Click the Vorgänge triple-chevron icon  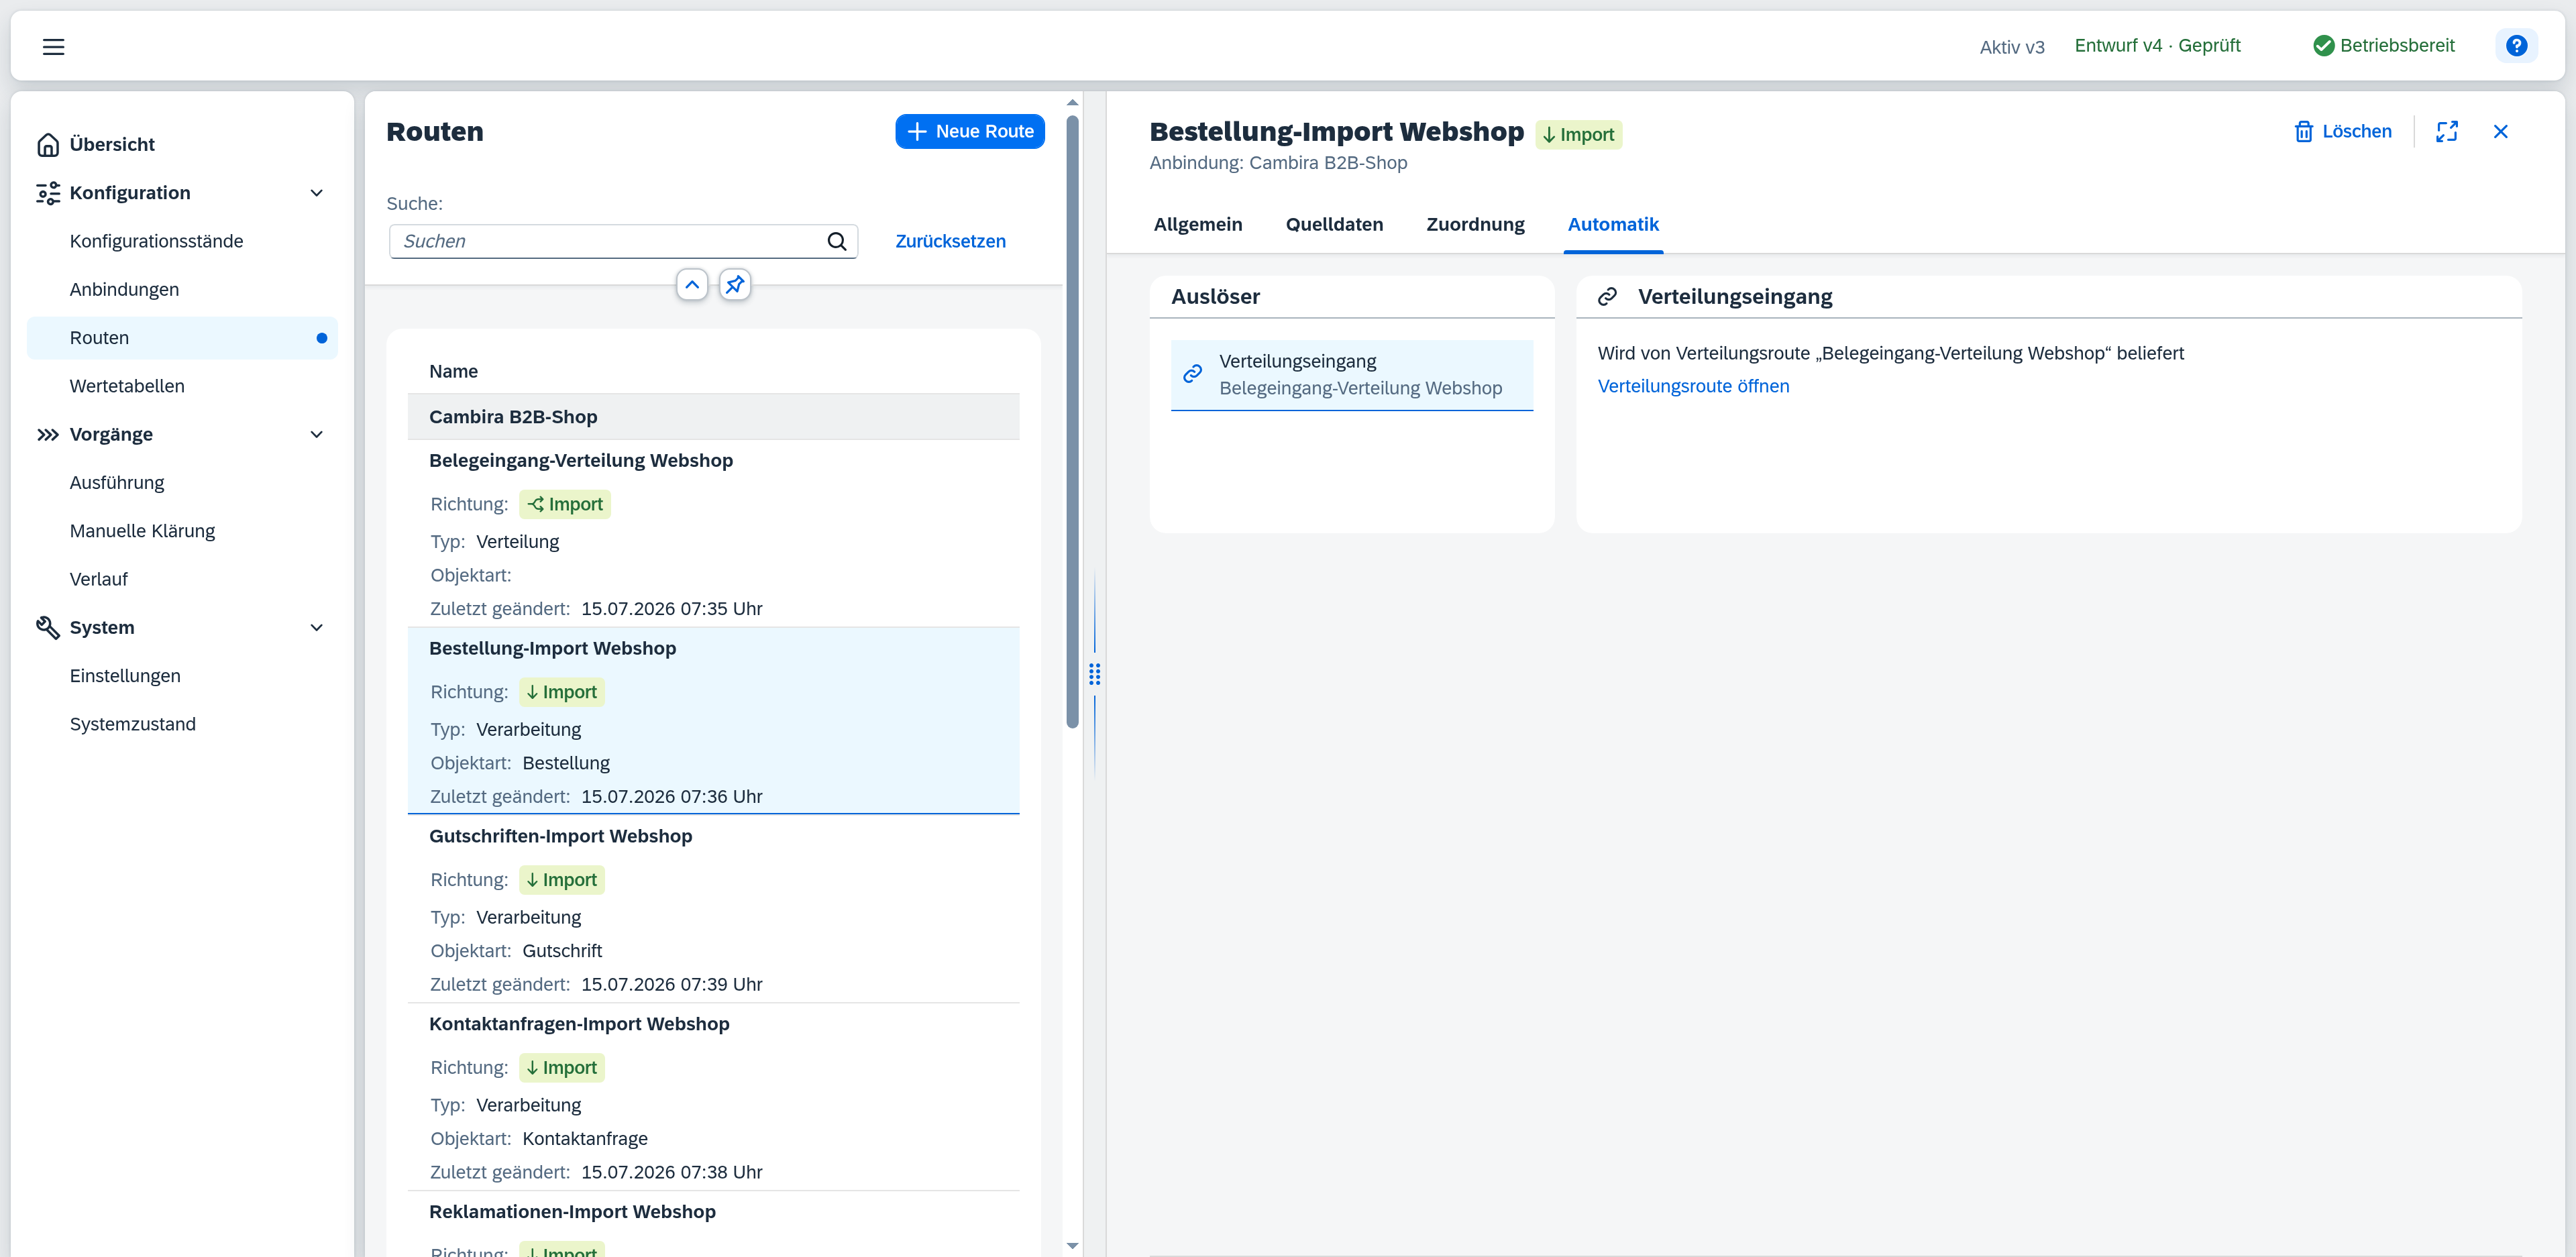coord(48,435)
